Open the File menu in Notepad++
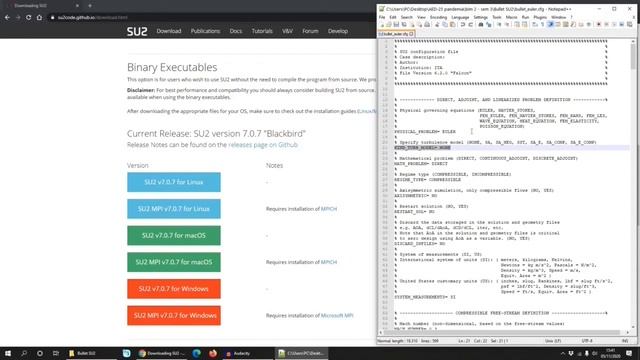Image resolution: width=640 pixels, height=360 pixels. [x=382, y=17]
